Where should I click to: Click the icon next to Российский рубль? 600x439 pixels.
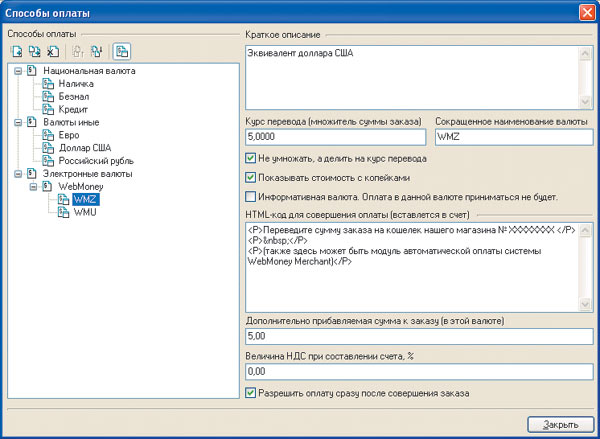(48, 161)
